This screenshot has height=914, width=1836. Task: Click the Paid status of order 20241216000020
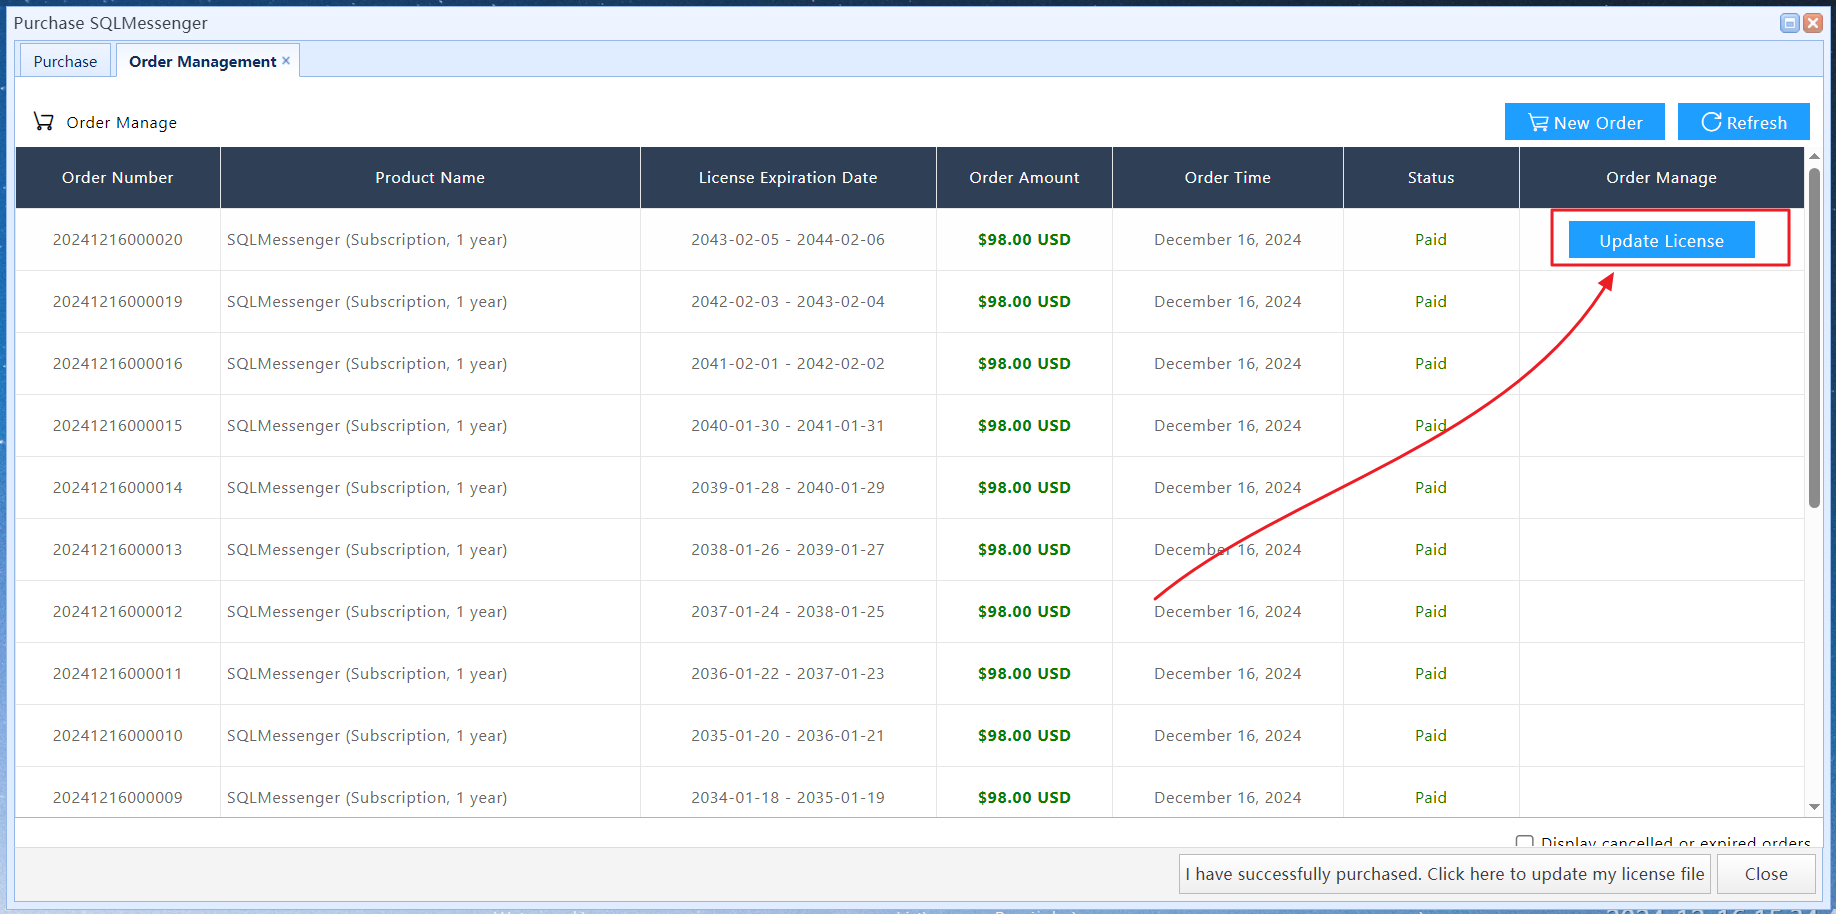pos(1431,239)
